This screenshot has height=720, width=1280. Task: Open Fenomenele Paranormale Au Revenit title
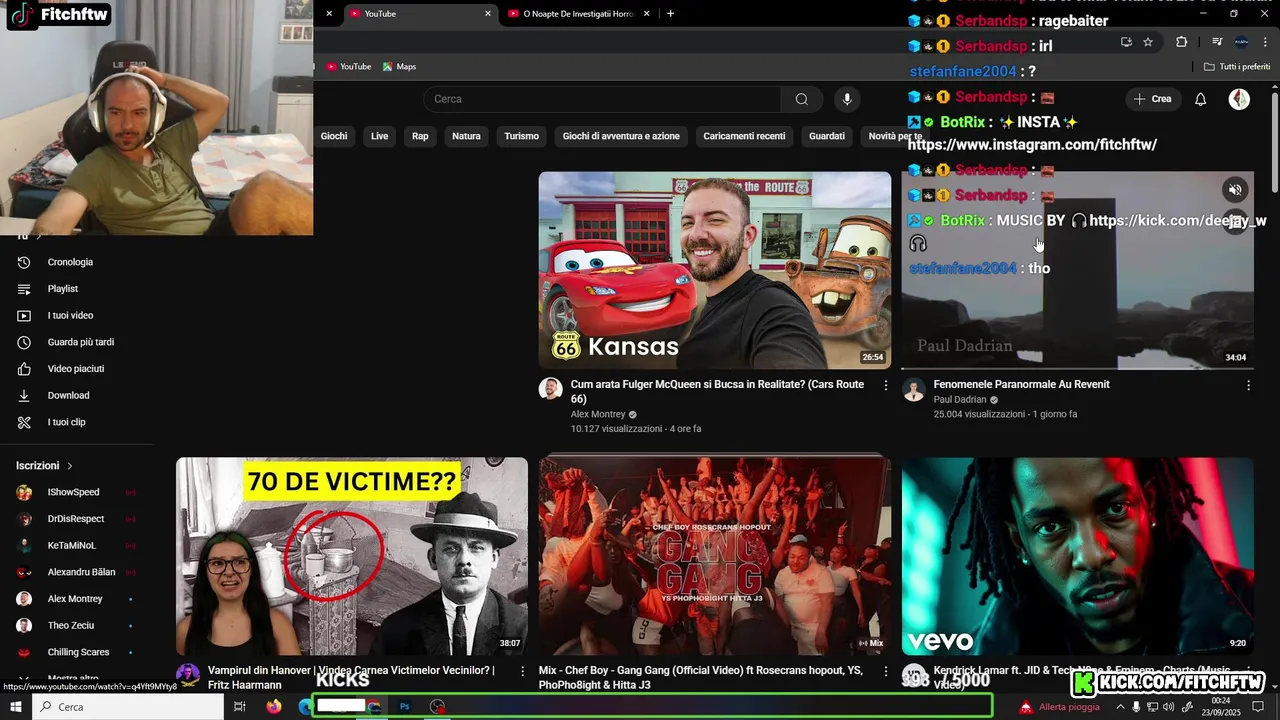point(1021,384)
